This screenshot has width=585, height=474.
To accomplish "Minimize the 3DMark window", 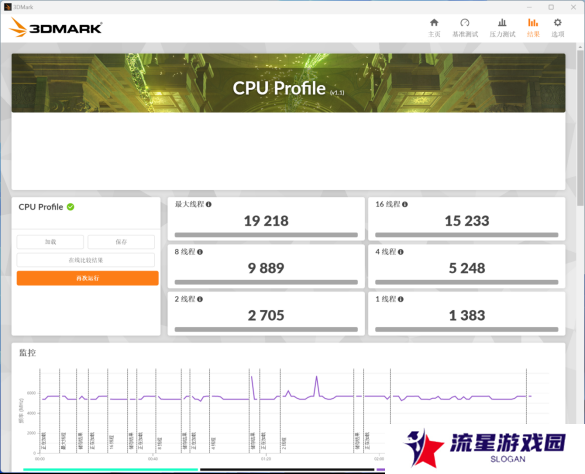I will click(x=529, y=7).
